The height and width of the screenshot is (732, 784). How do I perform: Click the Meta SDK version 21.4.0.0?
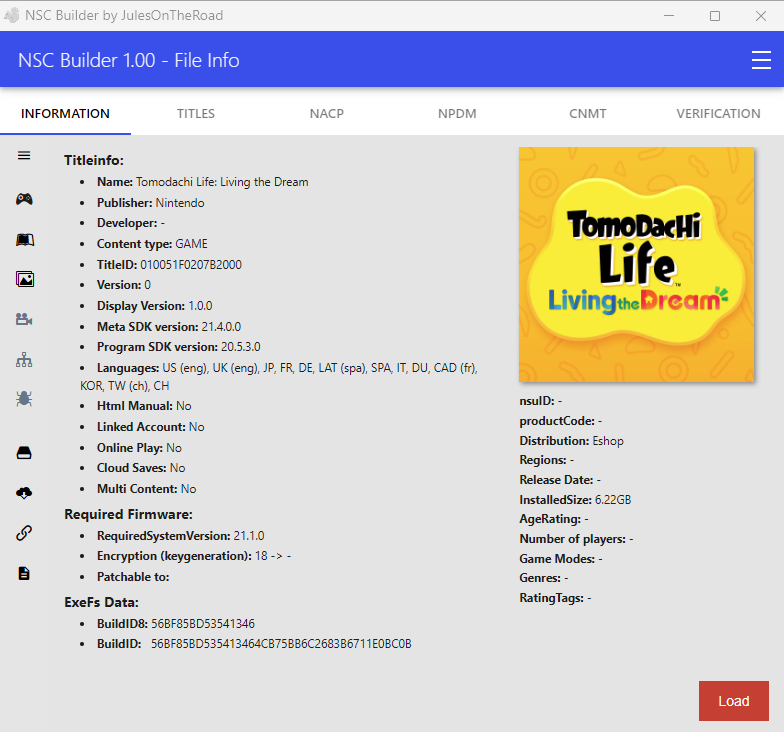221,326
